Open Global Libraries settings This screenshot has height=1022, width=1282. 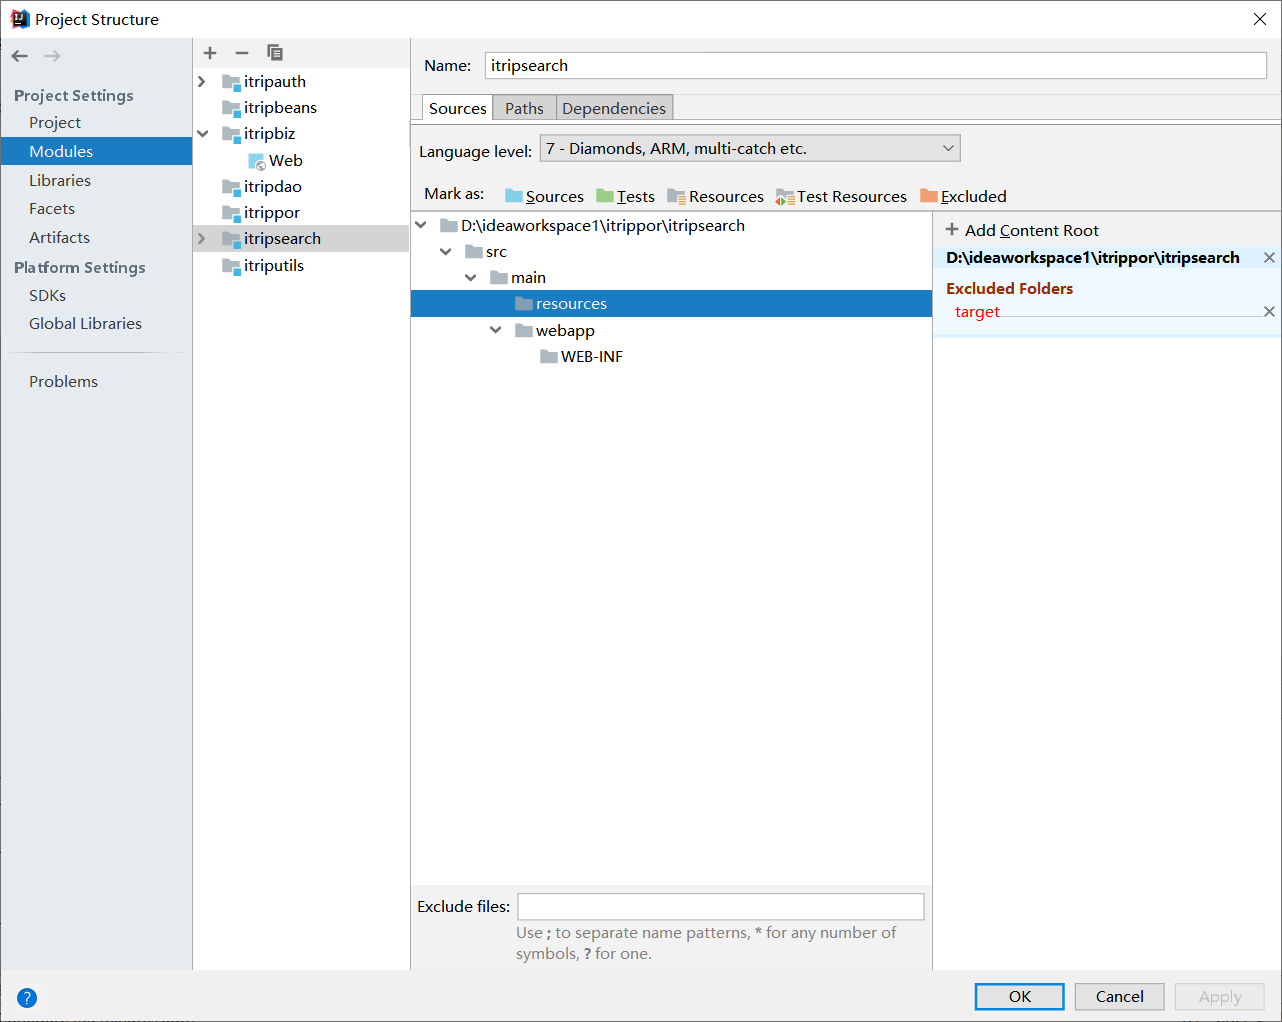coord(86,324)
